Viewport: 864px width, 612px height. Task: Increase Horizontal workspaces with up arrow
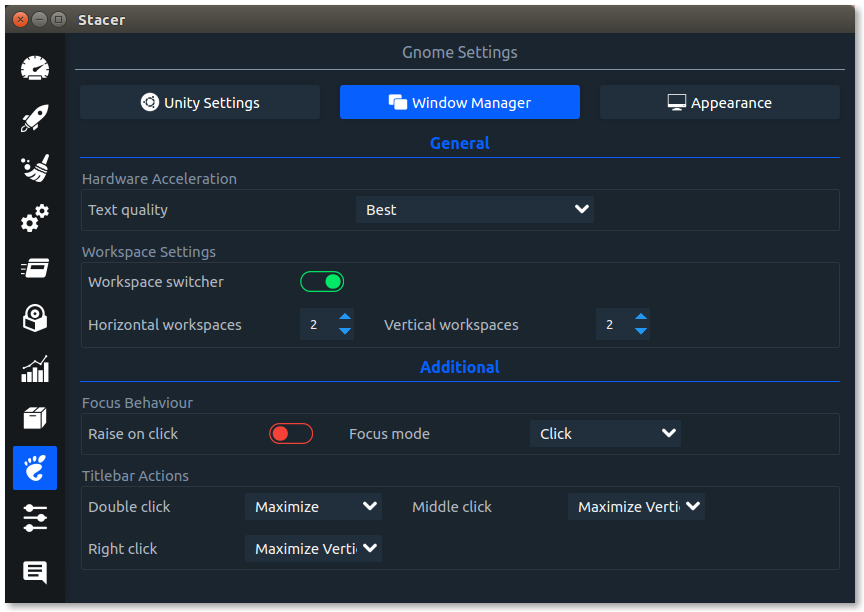345,317
